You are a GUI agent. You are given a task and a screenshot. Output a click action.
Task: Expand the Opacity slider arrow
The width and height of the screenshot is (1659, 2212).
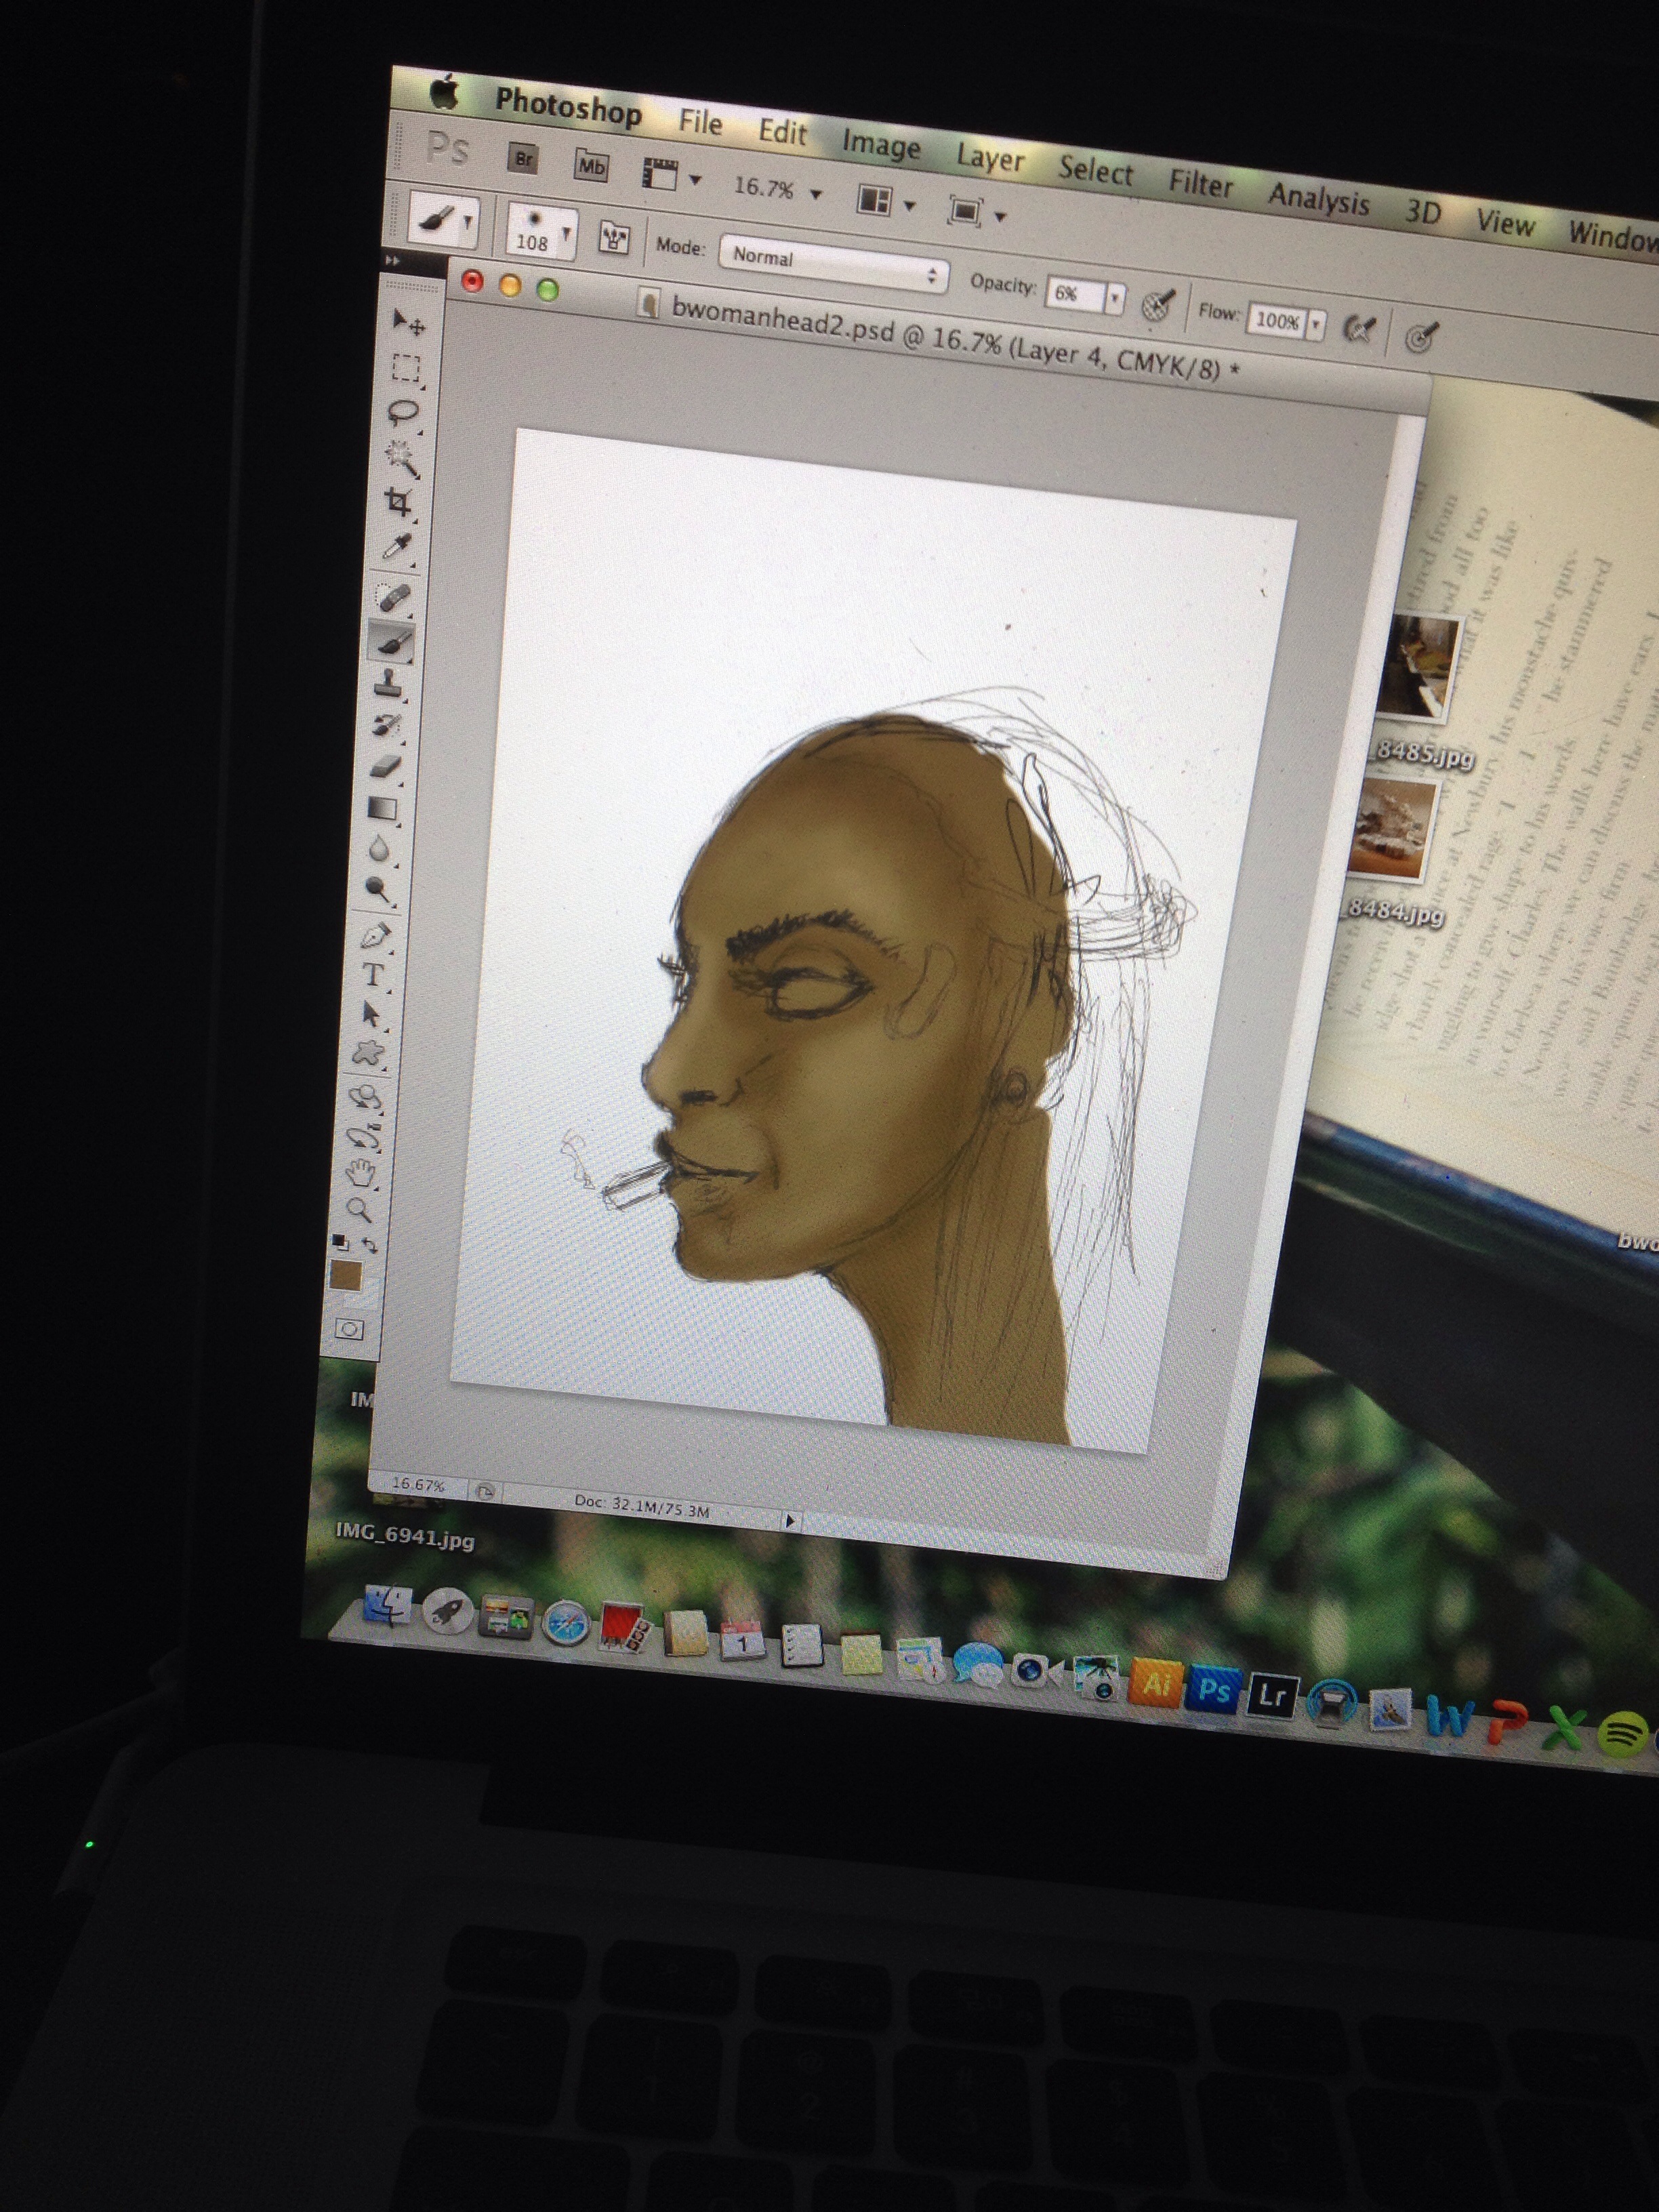click(1115, 298)
